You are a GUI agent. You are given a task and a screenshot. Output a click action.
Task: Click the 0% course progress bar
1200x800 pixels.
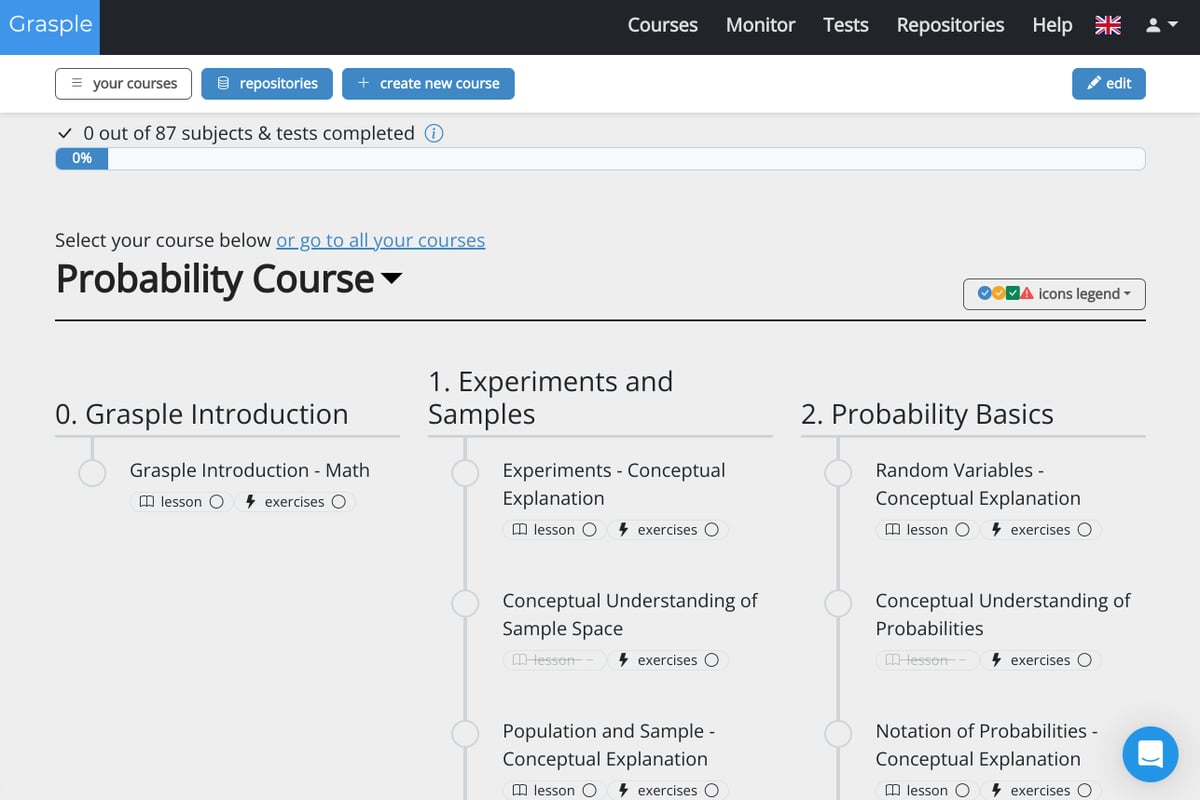click(600, 158)
